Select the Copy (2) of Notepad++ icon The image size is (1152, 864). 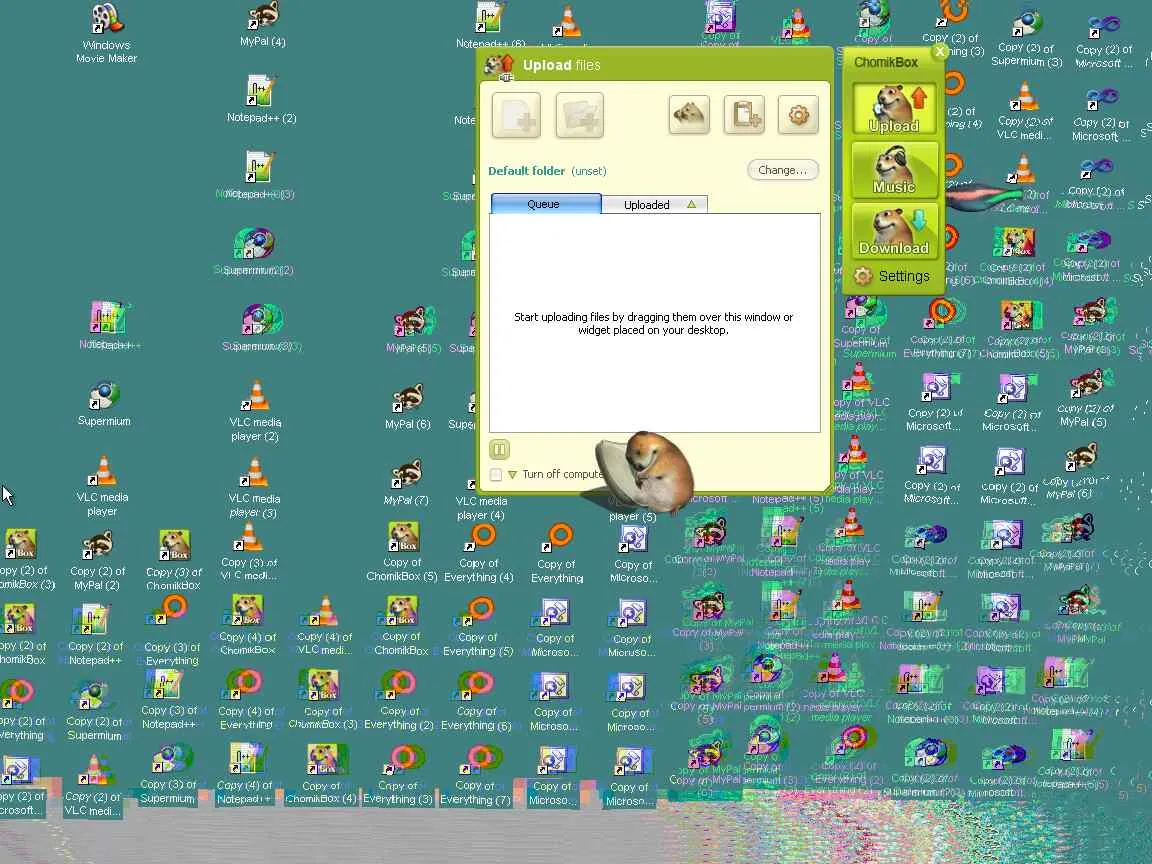pyautogui.click(x=95, y=636)
